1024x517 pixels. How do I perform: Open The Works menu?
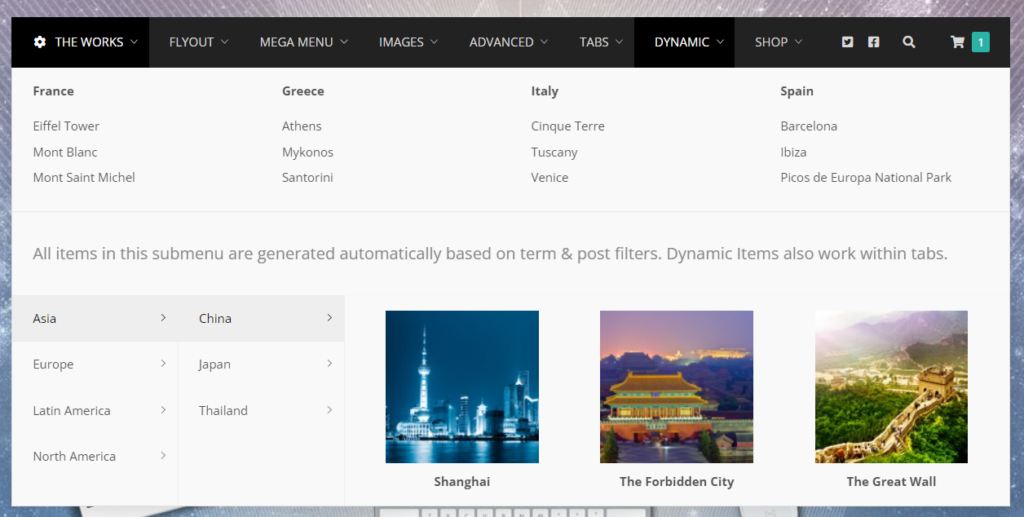point(80,42)
